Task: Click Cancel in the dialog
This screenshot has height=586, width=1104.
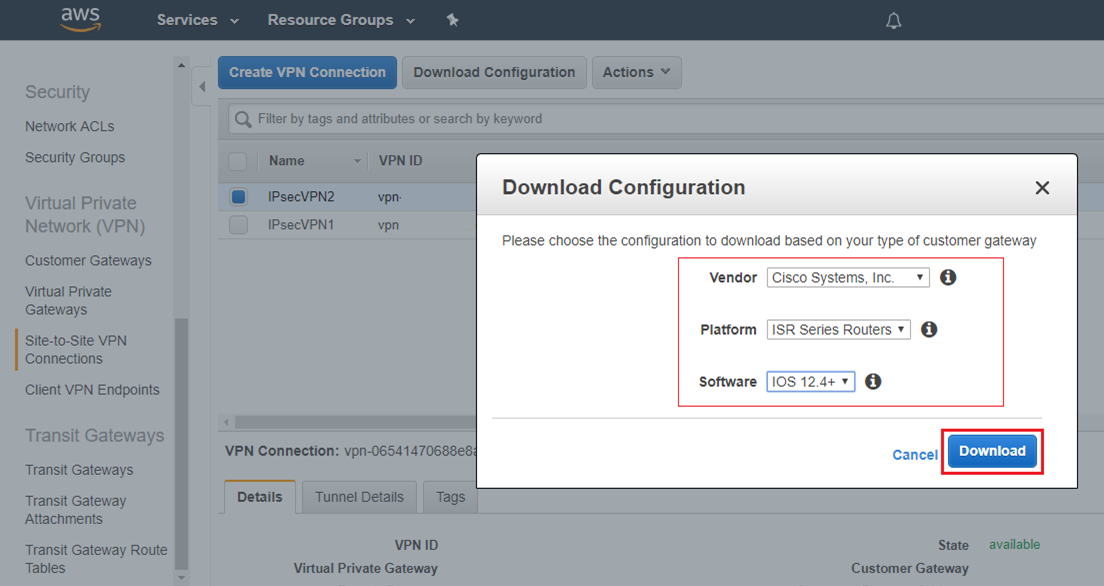Action: (x=915, y=455)
